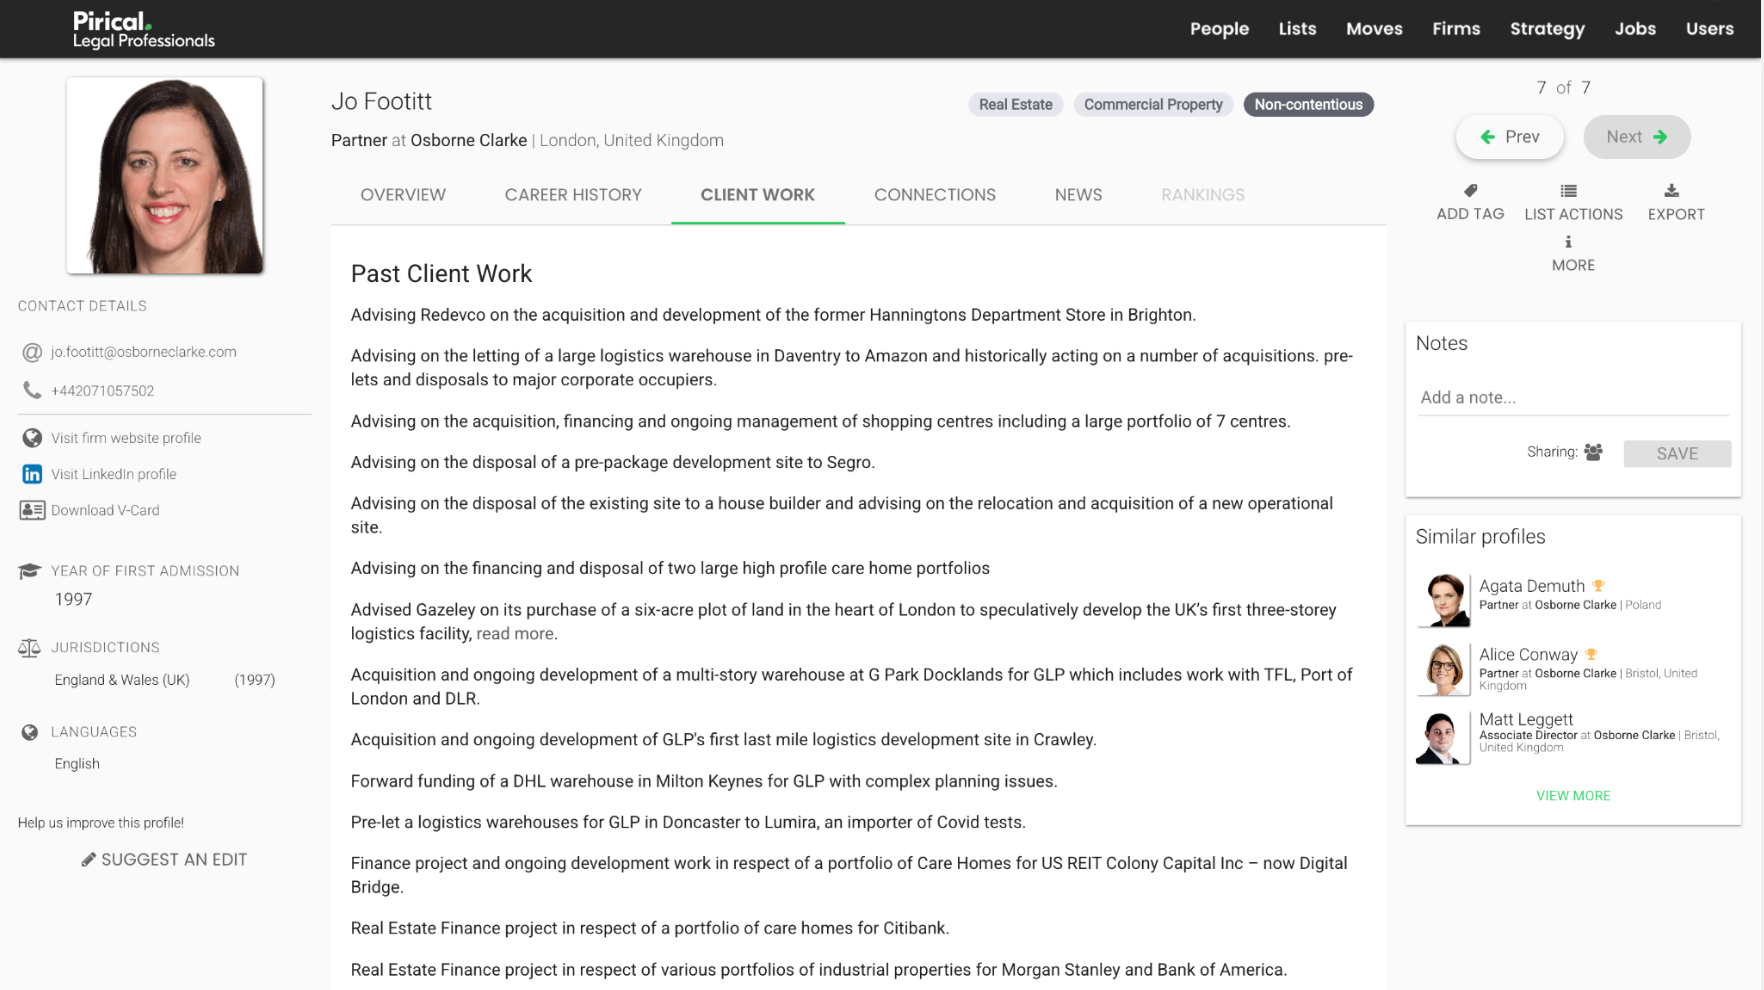Select the Client Work tab

tap(758, 195)
